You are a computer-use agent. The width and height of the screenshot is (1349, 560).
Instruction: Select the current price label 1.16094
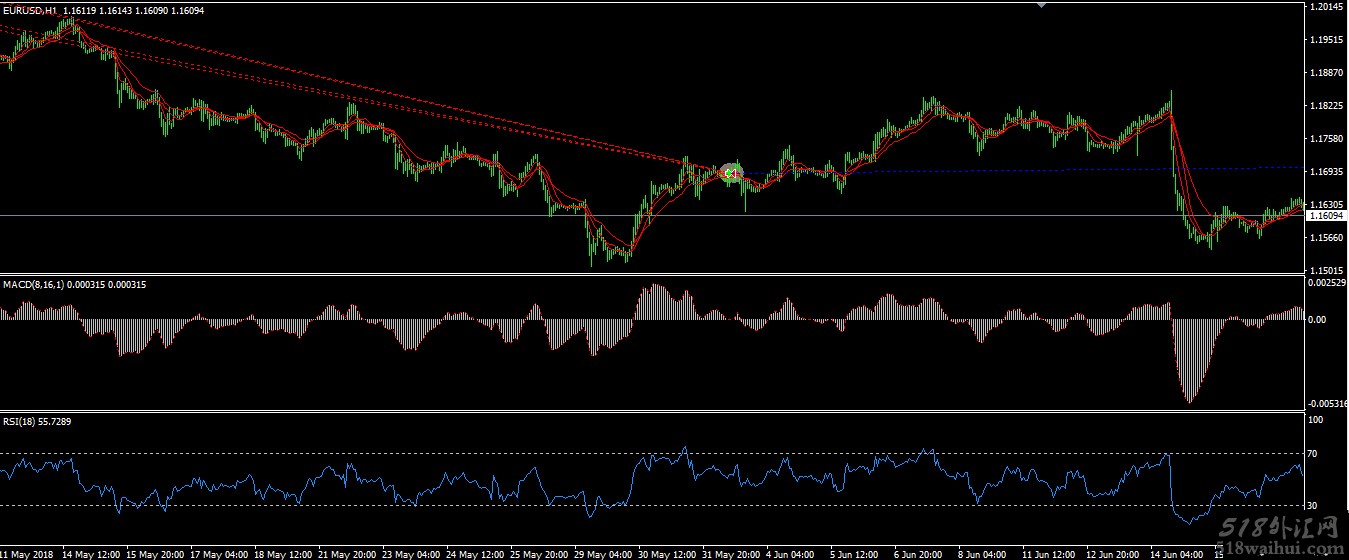(x=1327, y=216)
